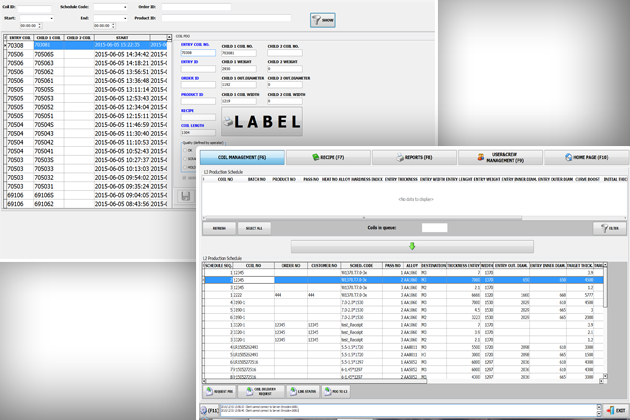Expand the End date dropdown
Screen dimensions: 630x420
(123, 18)
